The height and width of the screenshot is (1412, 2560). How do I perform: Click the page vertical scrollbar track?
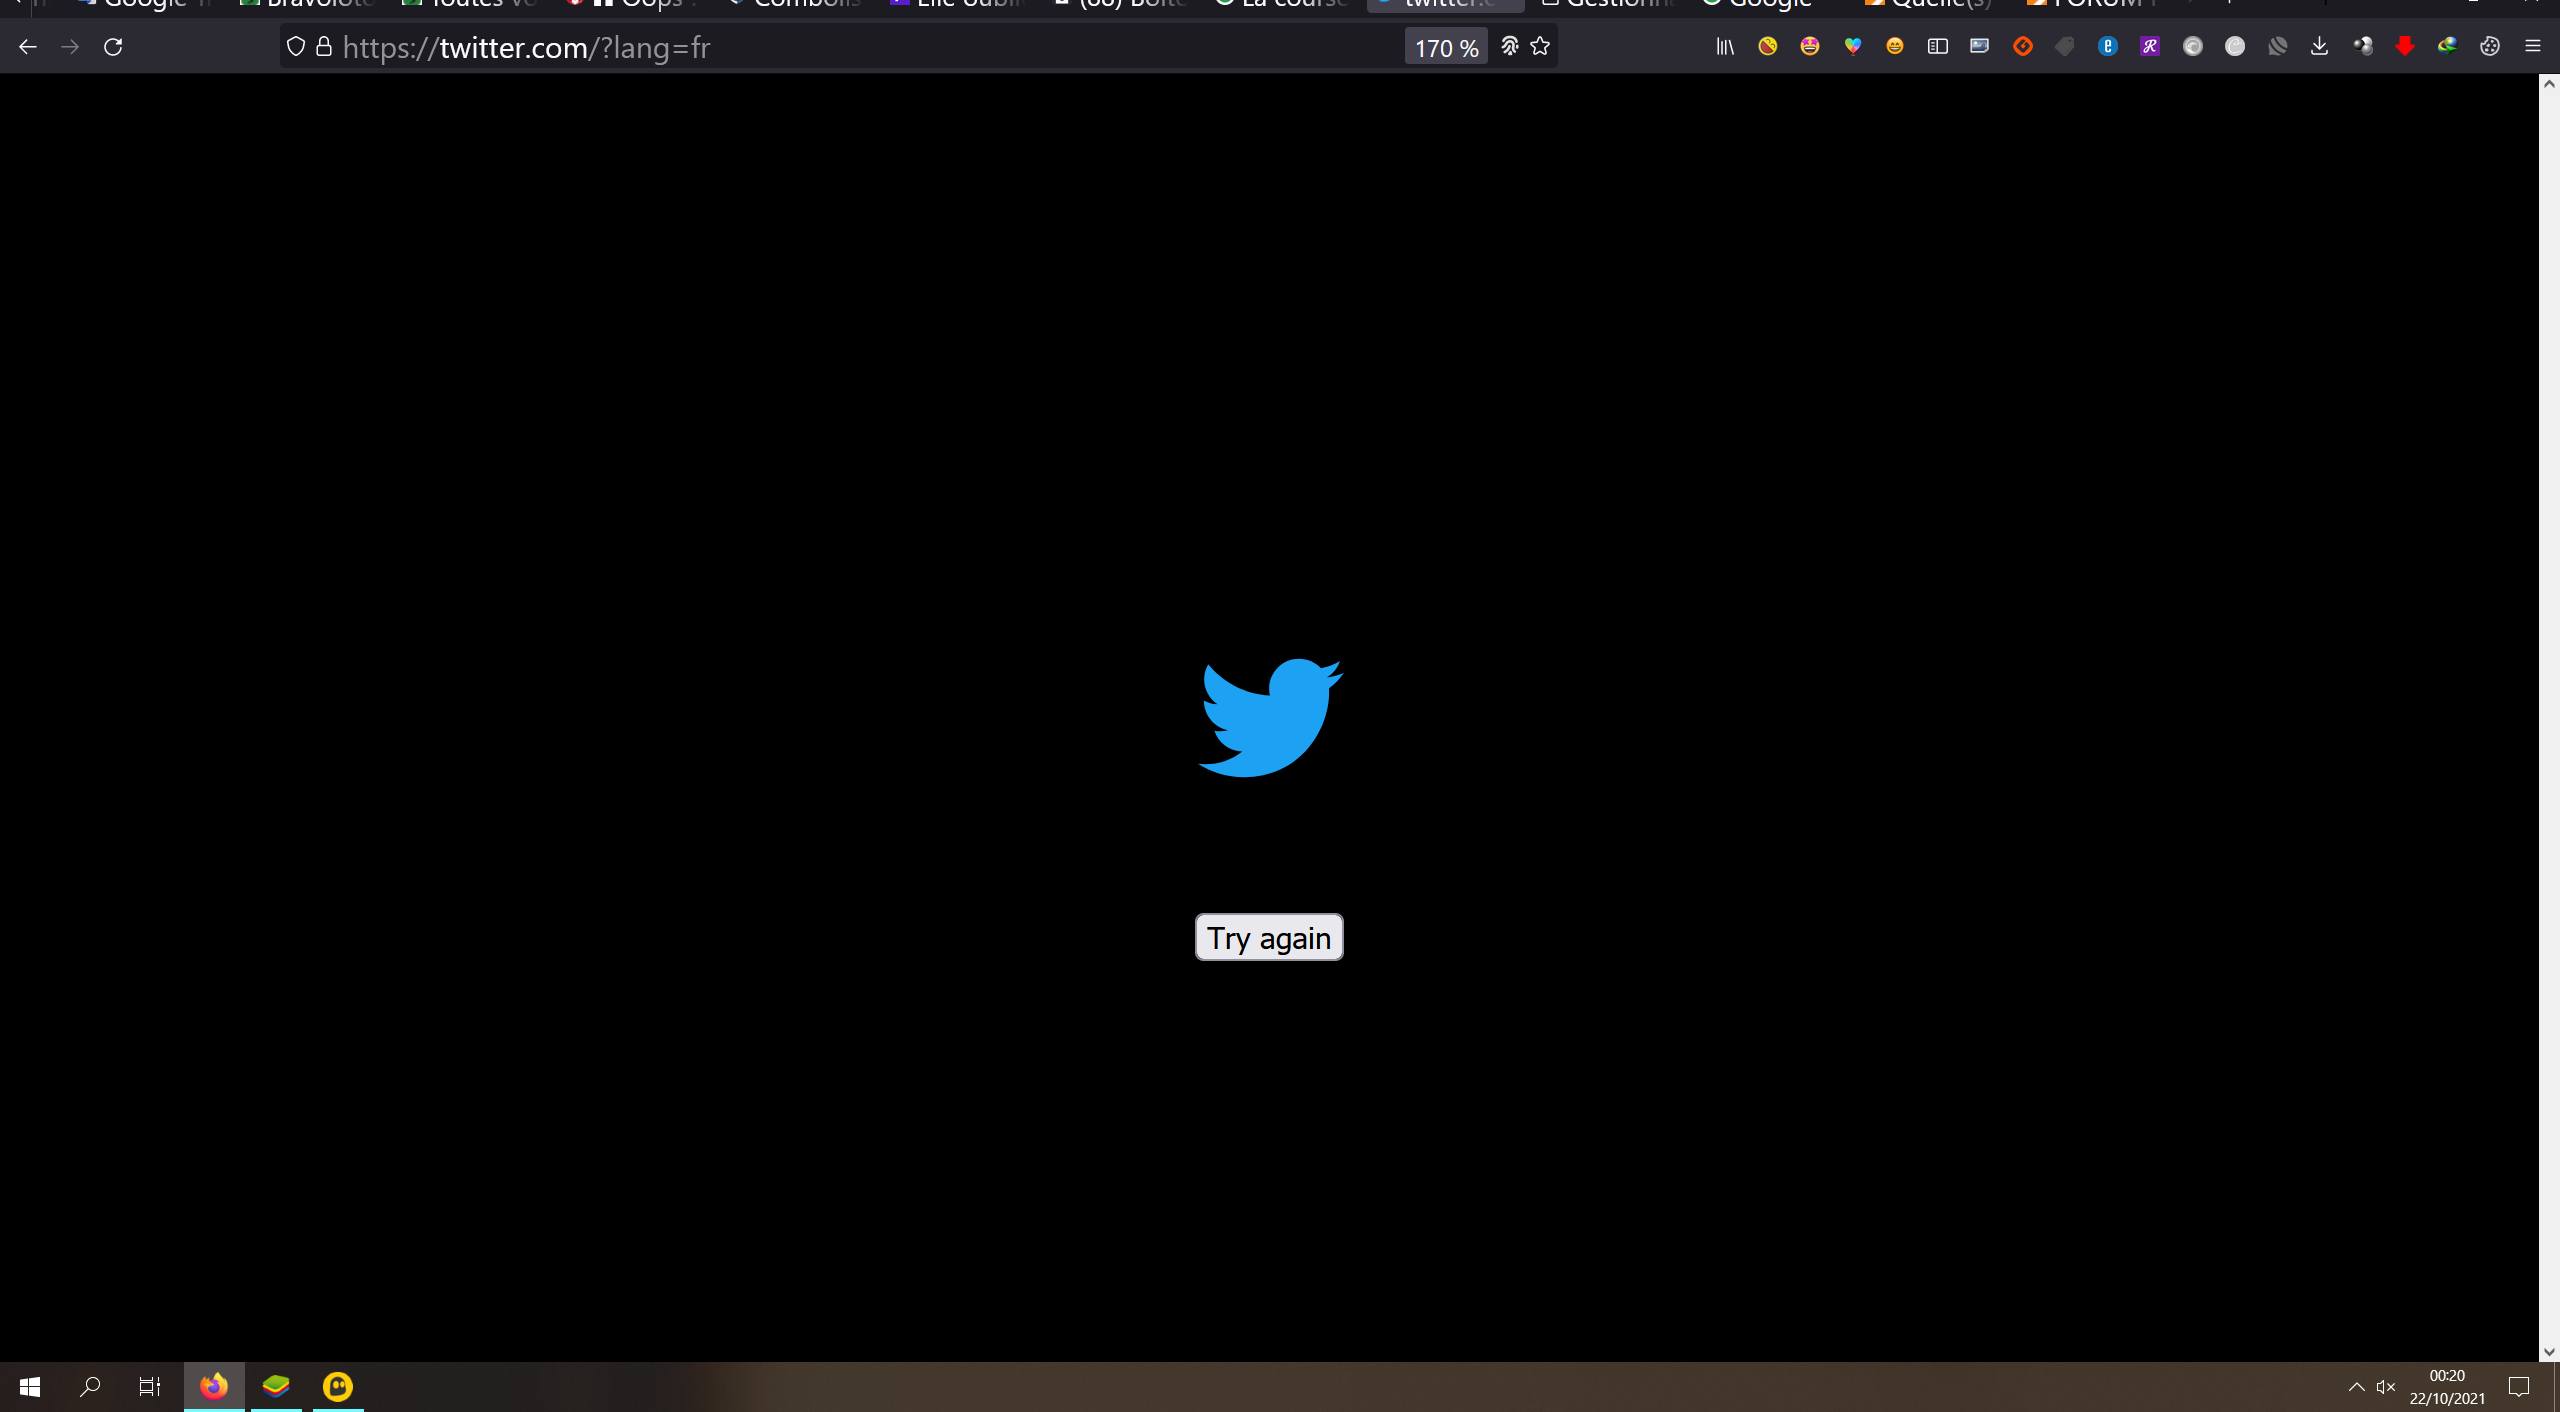2549,700
